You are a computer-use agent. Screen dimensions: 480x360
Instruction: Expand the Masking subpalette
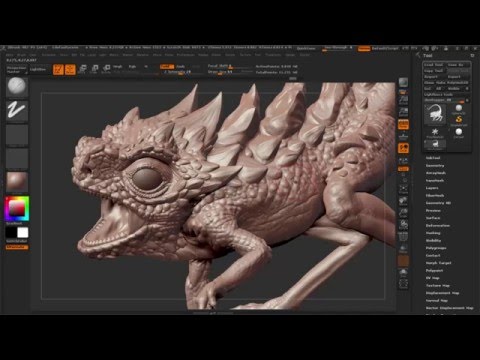pos(433,233)
